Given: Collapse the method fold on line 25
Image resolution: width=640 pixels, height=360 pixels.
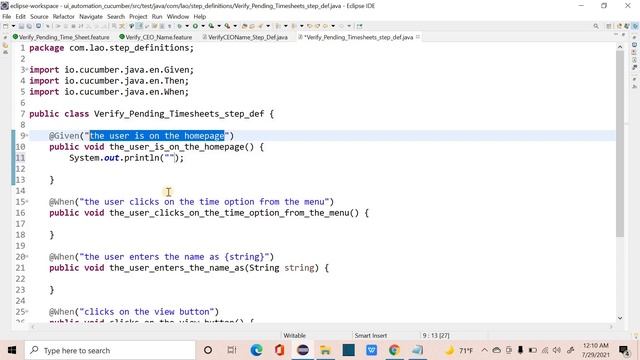Looking at the screenshot, I should coord(27,311).
